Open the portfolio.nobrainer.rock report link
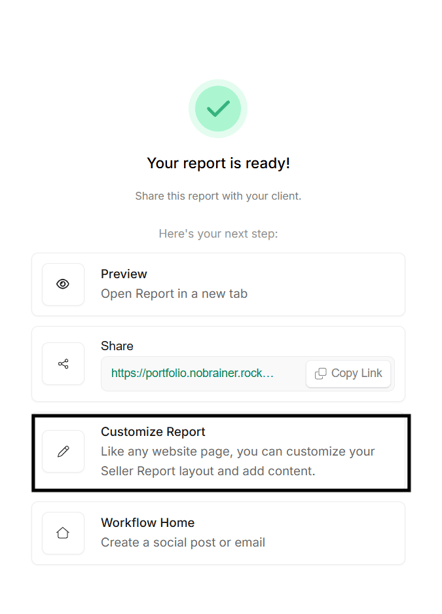This screenshot has width=442, height=614. pyautogui.click(x=192, y=373)
